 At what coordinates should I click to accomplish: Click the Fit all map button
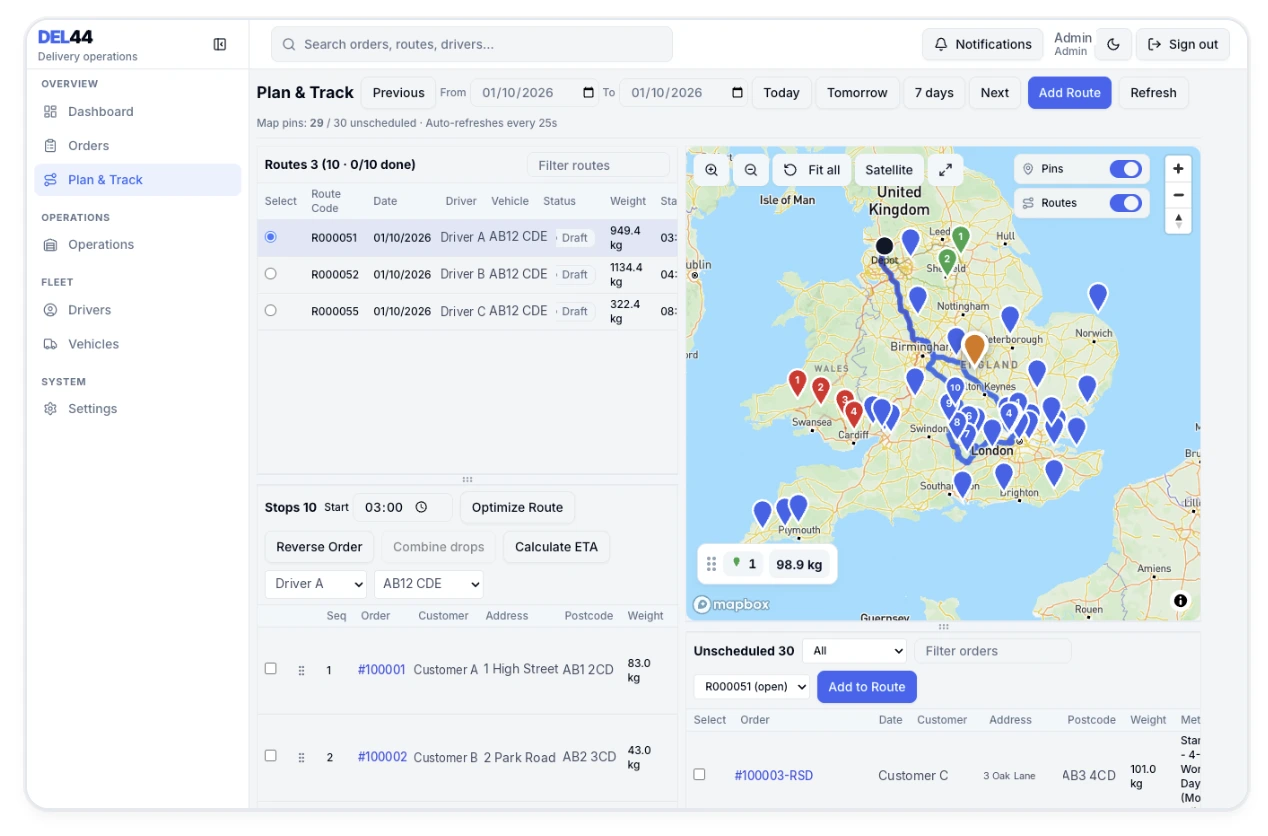[x=811, y=170]
